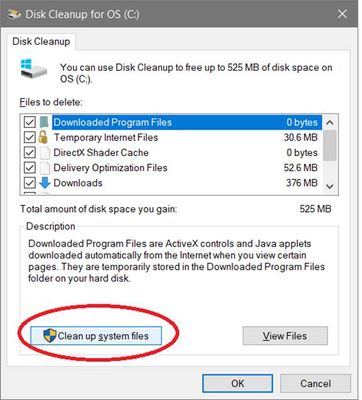Dismiss the dialog with Cancel
The width and height of the screenshot is (362, 400).
click(315, 383)
